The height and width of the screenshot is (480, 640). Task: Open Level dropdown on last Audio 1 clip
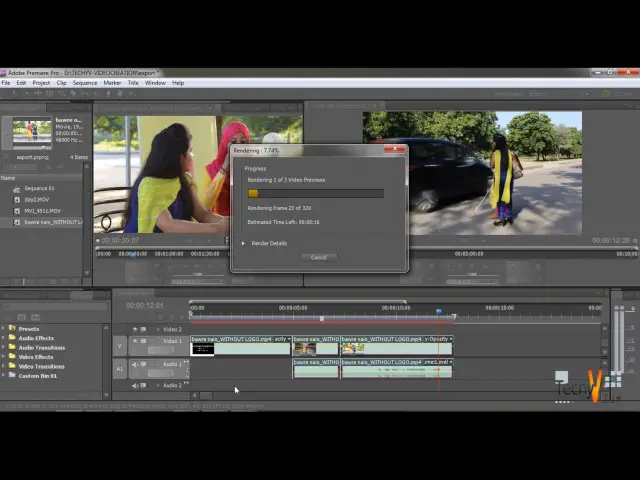click(451, 362)
